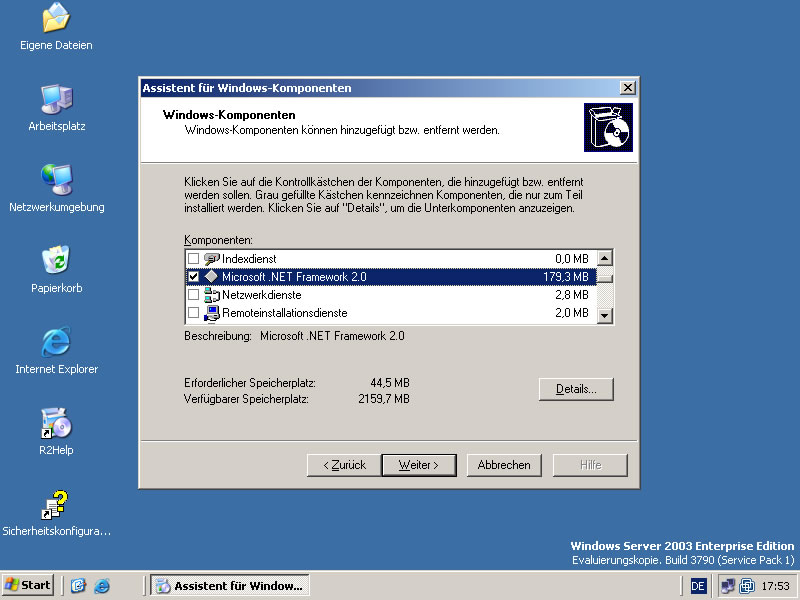Select the Arbeitsplatz desktop icon
Viewport: 800px width, 600px height.
pos(56,100)
